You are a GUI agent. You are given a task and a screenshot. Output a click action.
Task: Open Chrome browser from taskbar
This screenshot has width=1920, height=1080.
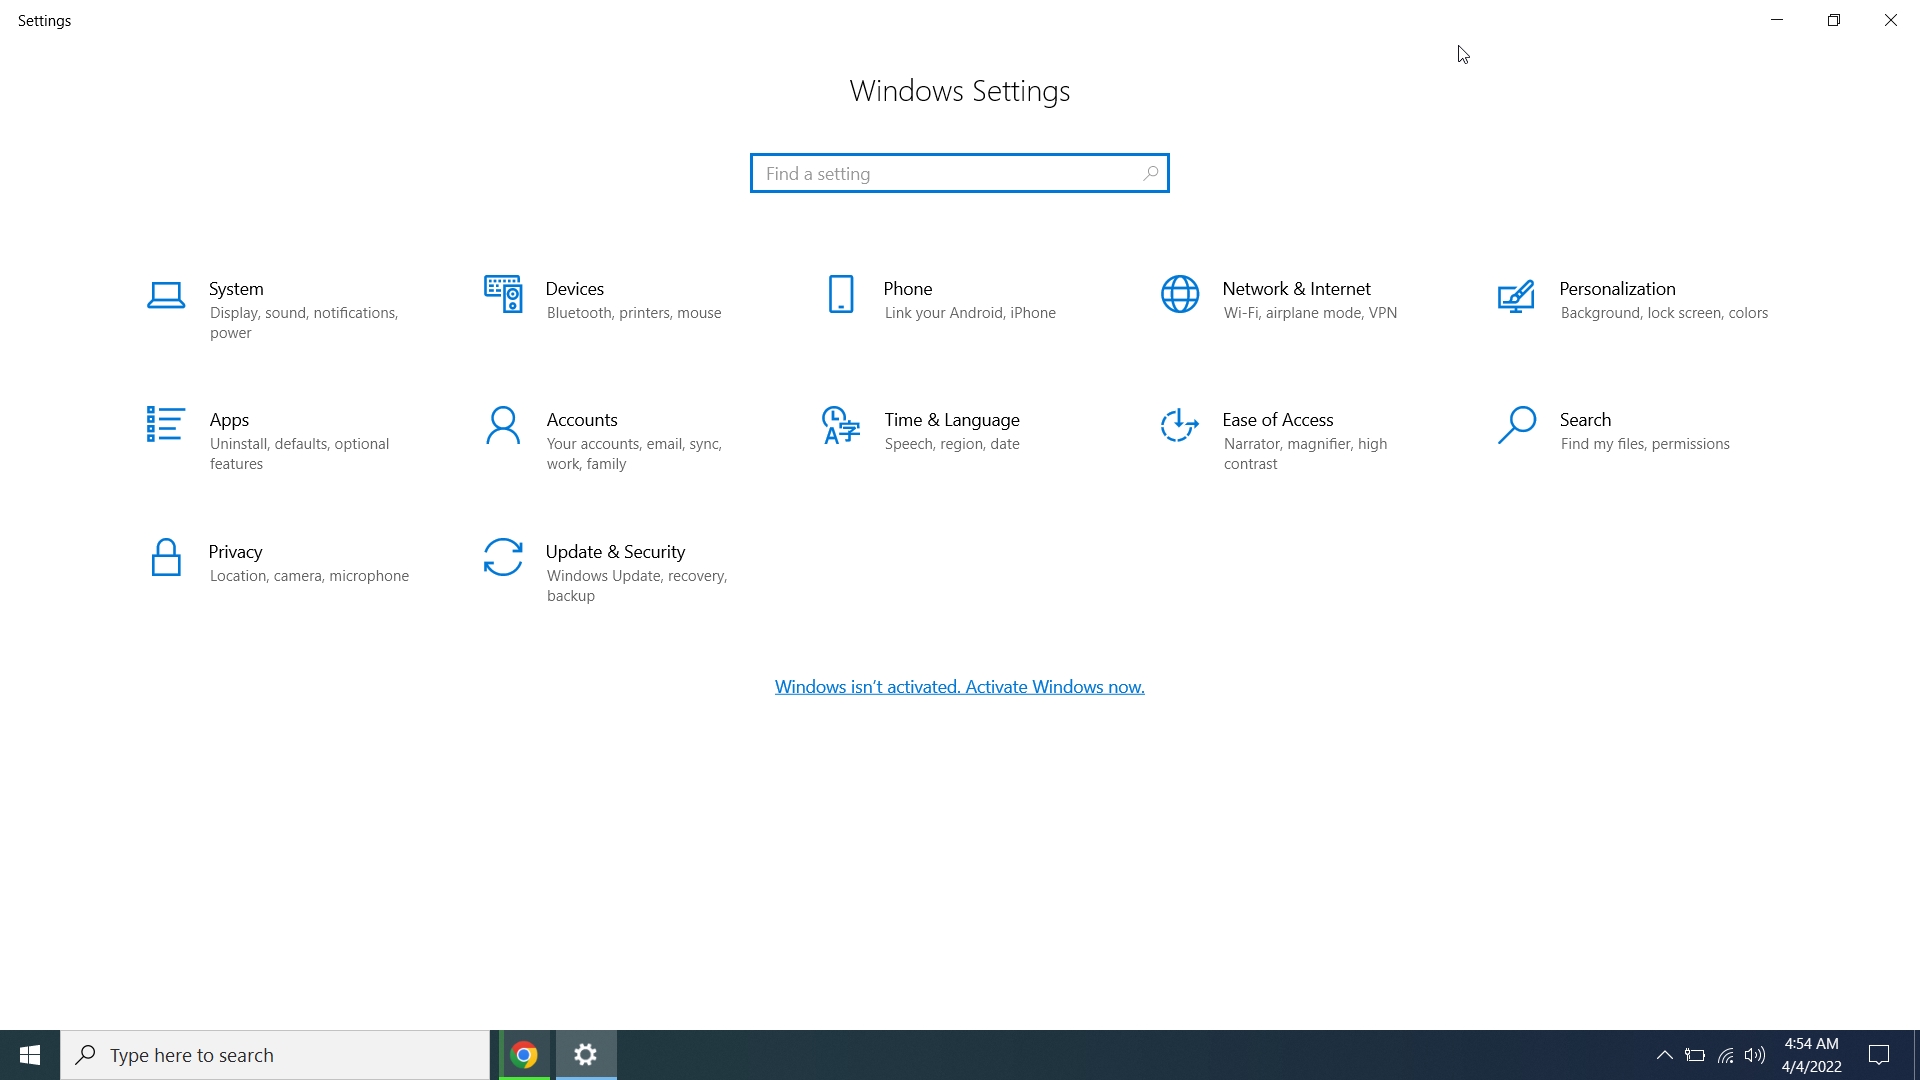[524, 1054]
